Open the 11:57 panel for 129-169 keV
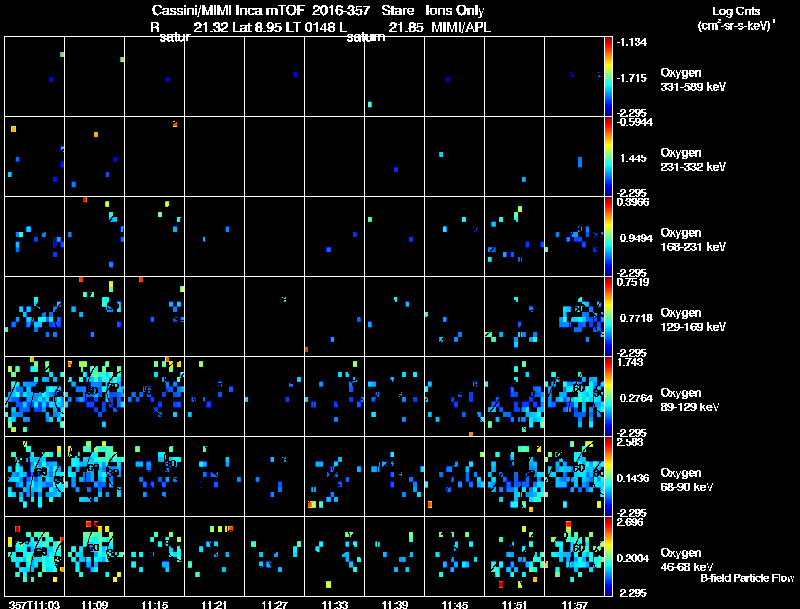800x609 pixels. [x=574, y=316]
